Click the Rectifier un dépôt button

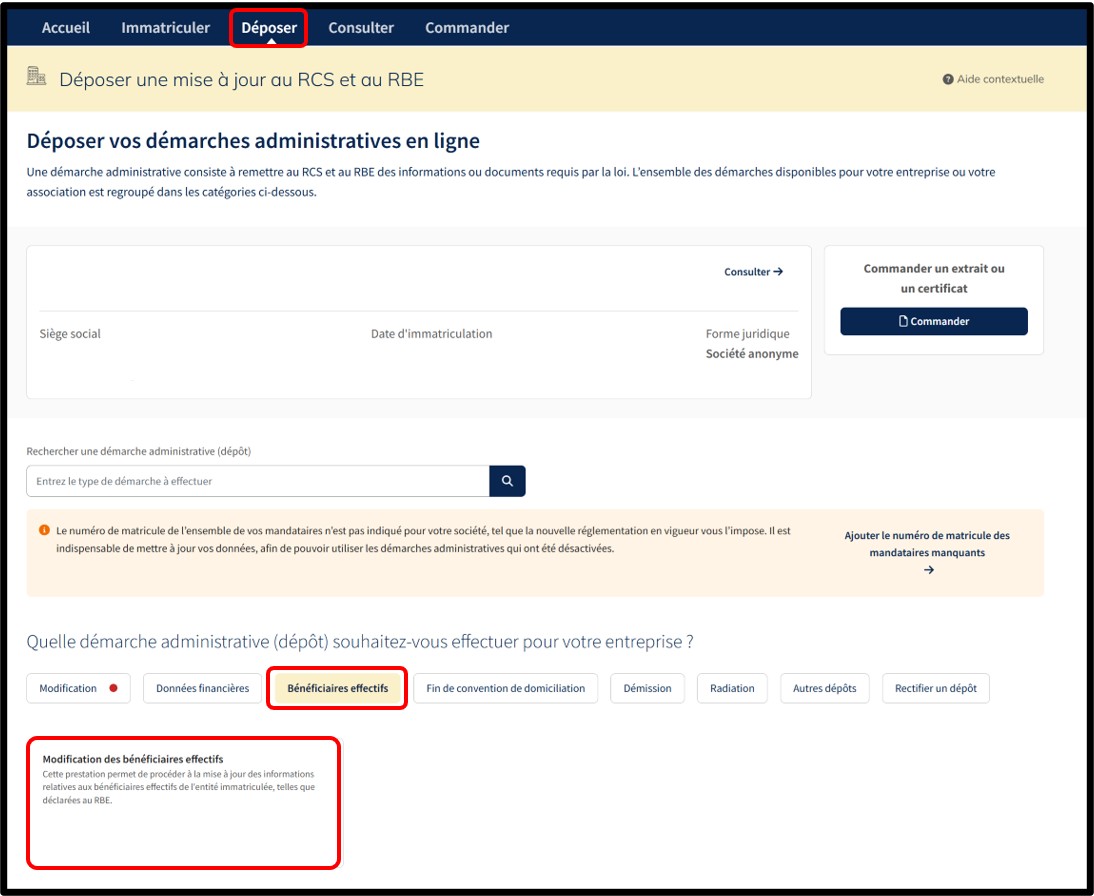pos(935,688)
